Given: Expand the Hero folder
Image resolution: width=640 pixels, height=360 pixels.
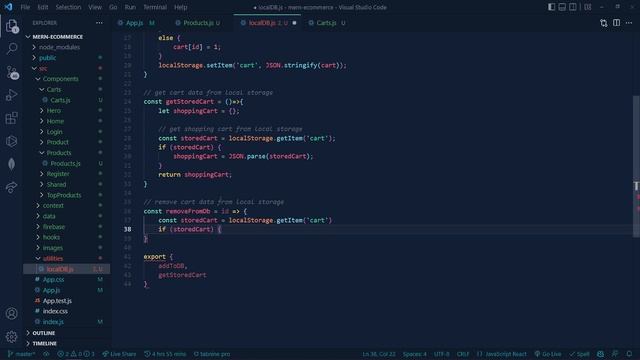Looking at the screenshot, I should [x=66, y=111].
